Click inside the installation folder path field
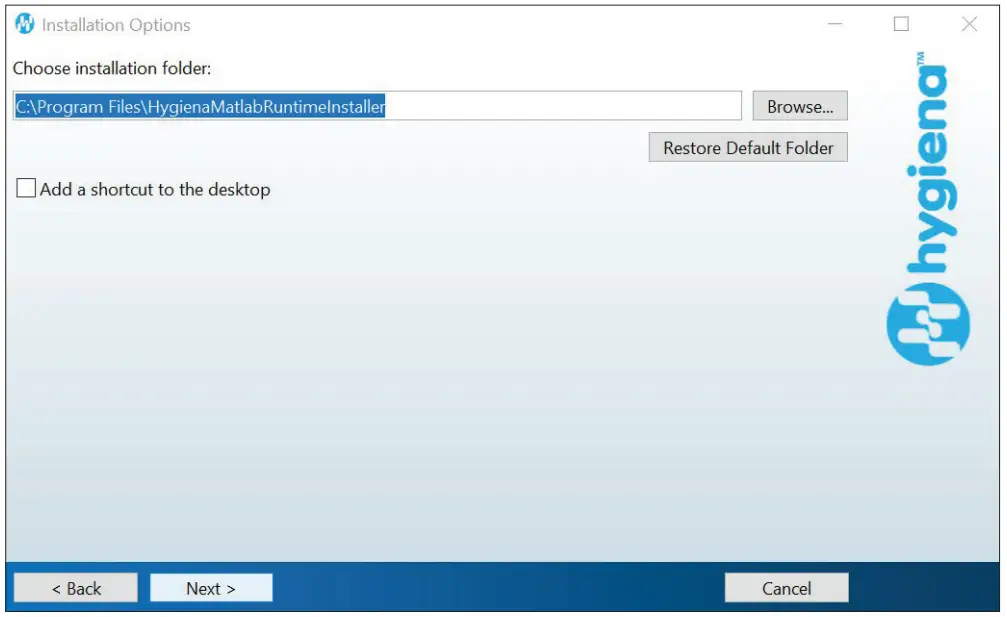This screenshot has width=1007, height=617. [375, 105]
